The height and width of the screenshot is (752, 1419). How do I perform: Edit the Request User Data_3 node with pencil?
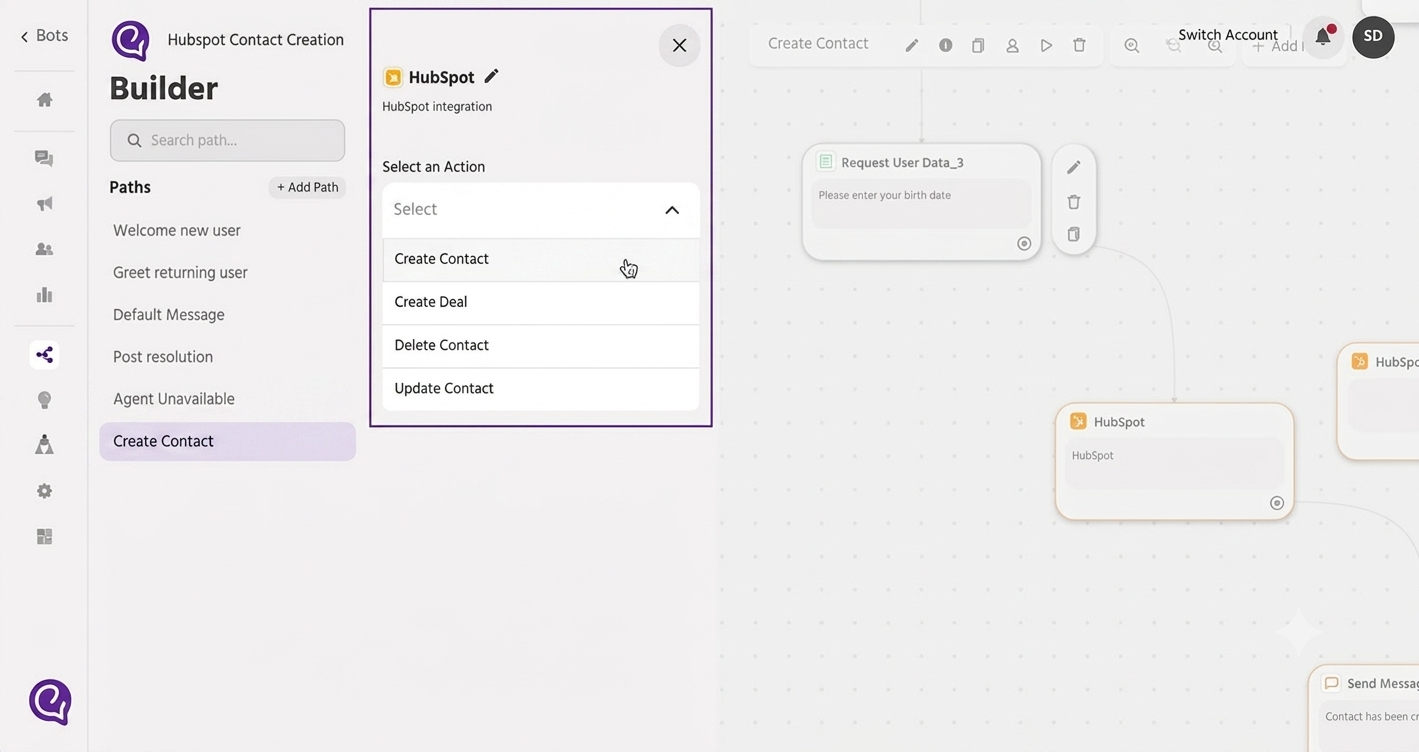[x=1073, y=167]
